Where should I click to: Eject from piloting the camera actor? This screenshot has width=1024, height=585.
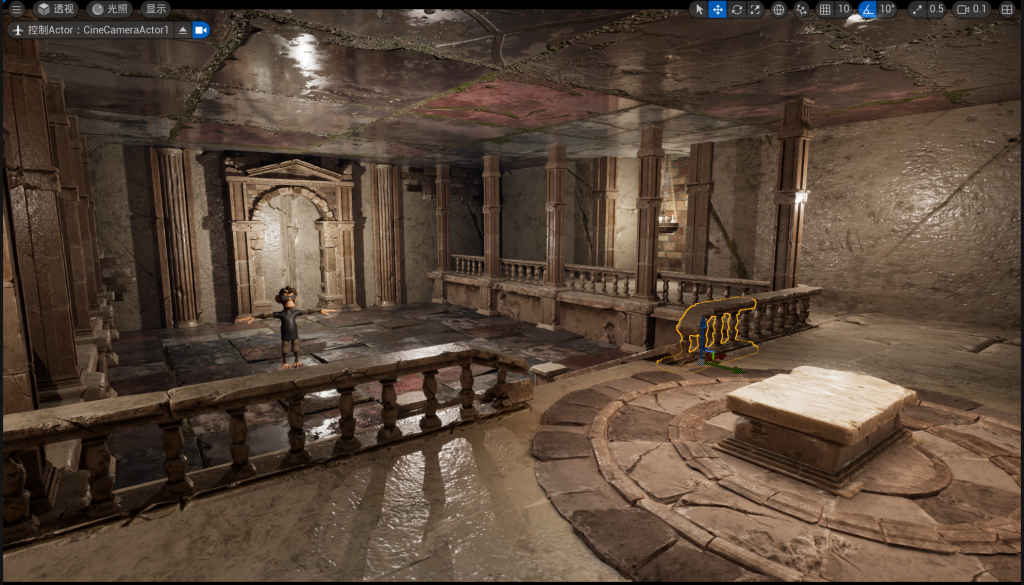coord(182,30)
